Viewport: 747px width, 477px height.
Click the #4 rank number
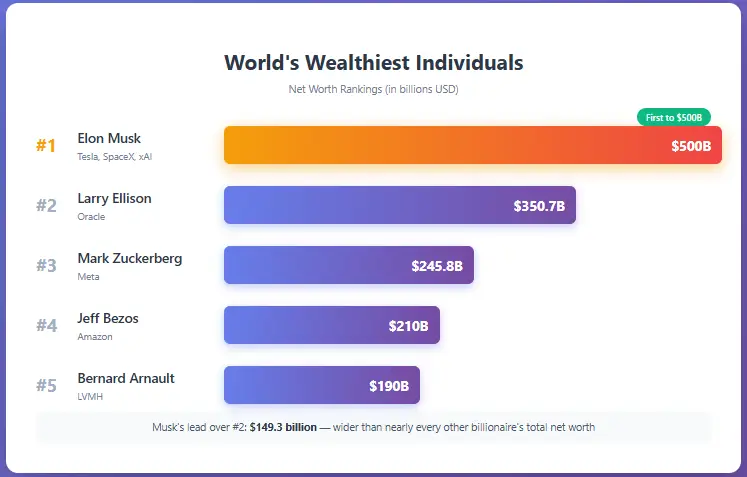46,326
